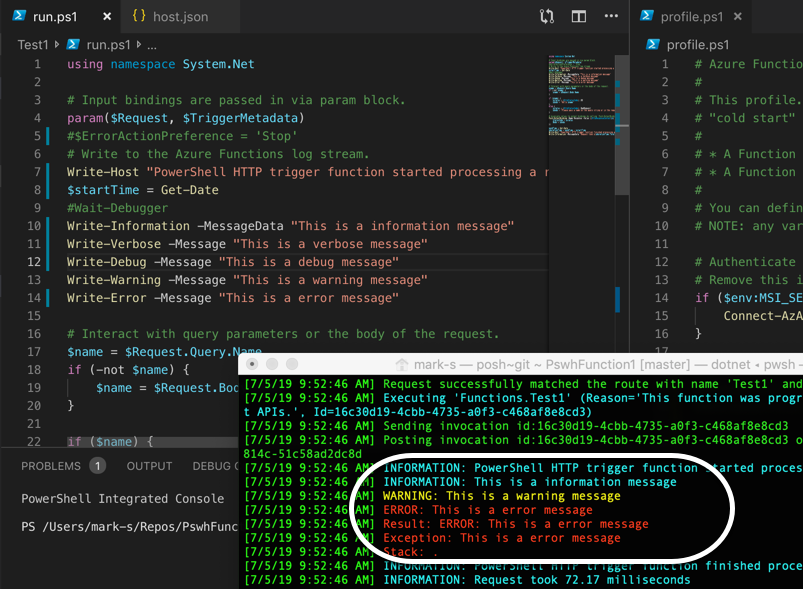Close the run.ps1 tab

pos(107,16)
